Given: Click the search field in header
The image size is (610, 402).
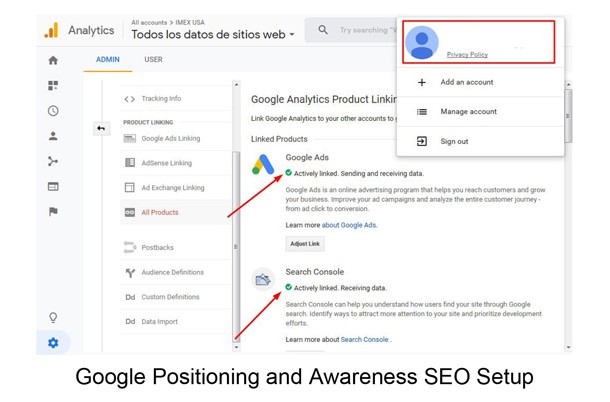Looking at the screenshot, I should pos(352,30).
